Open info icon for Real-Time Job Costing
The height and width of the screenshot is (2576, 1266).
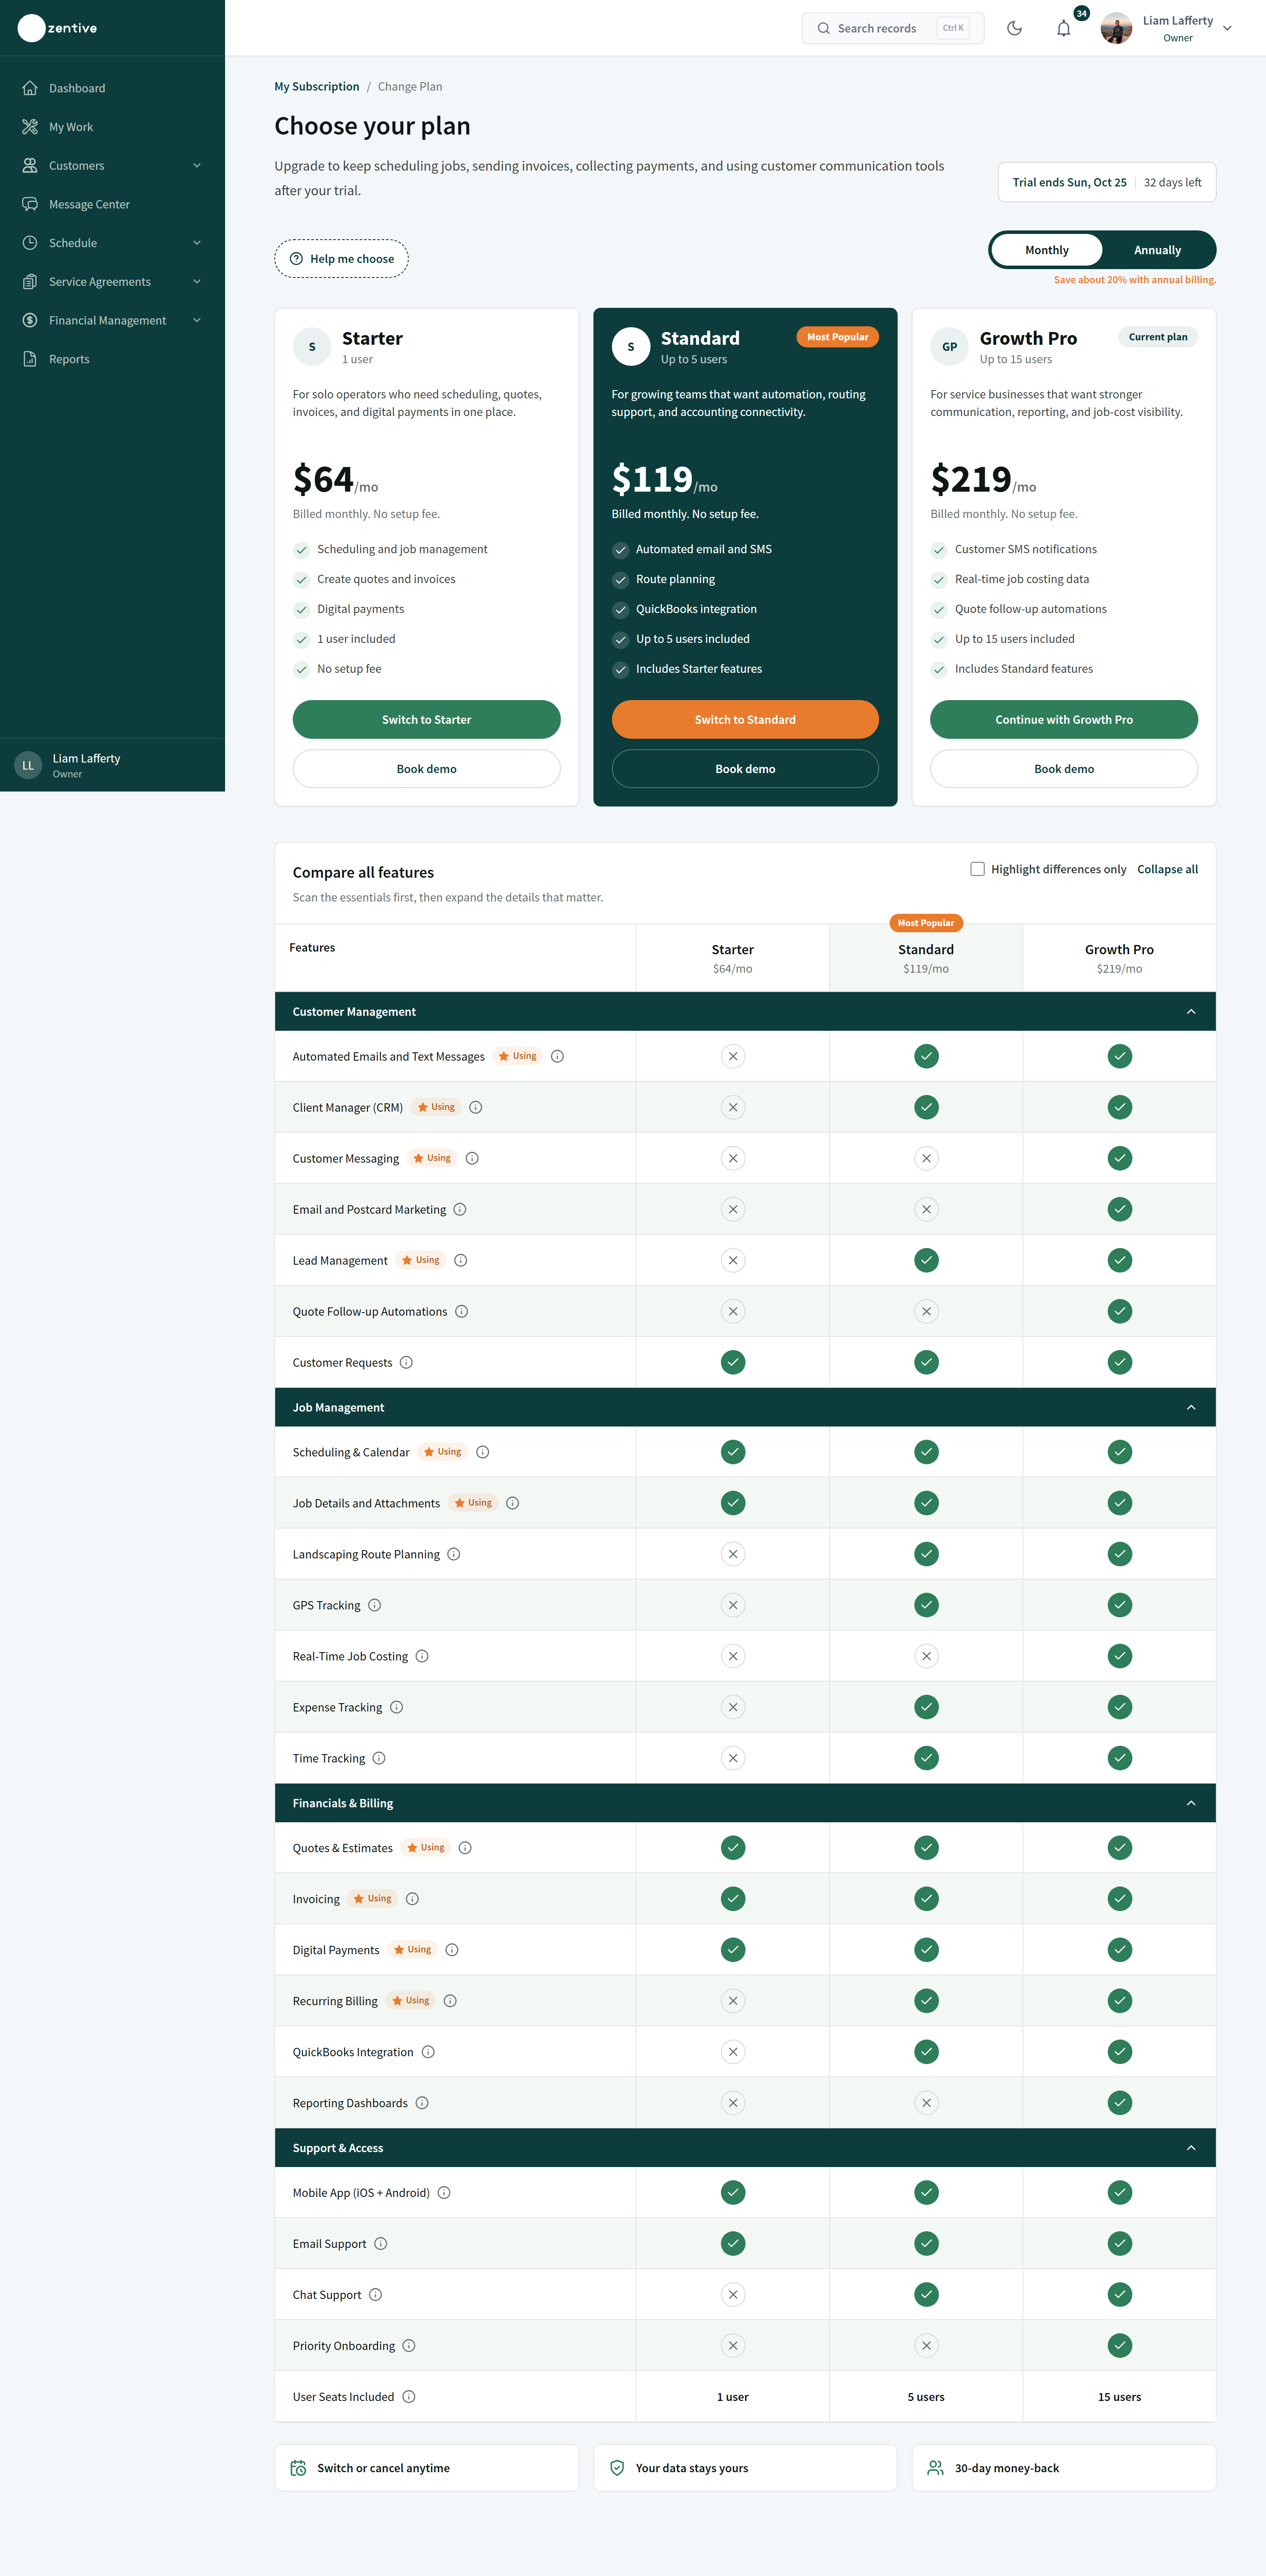pos(422,1656)
